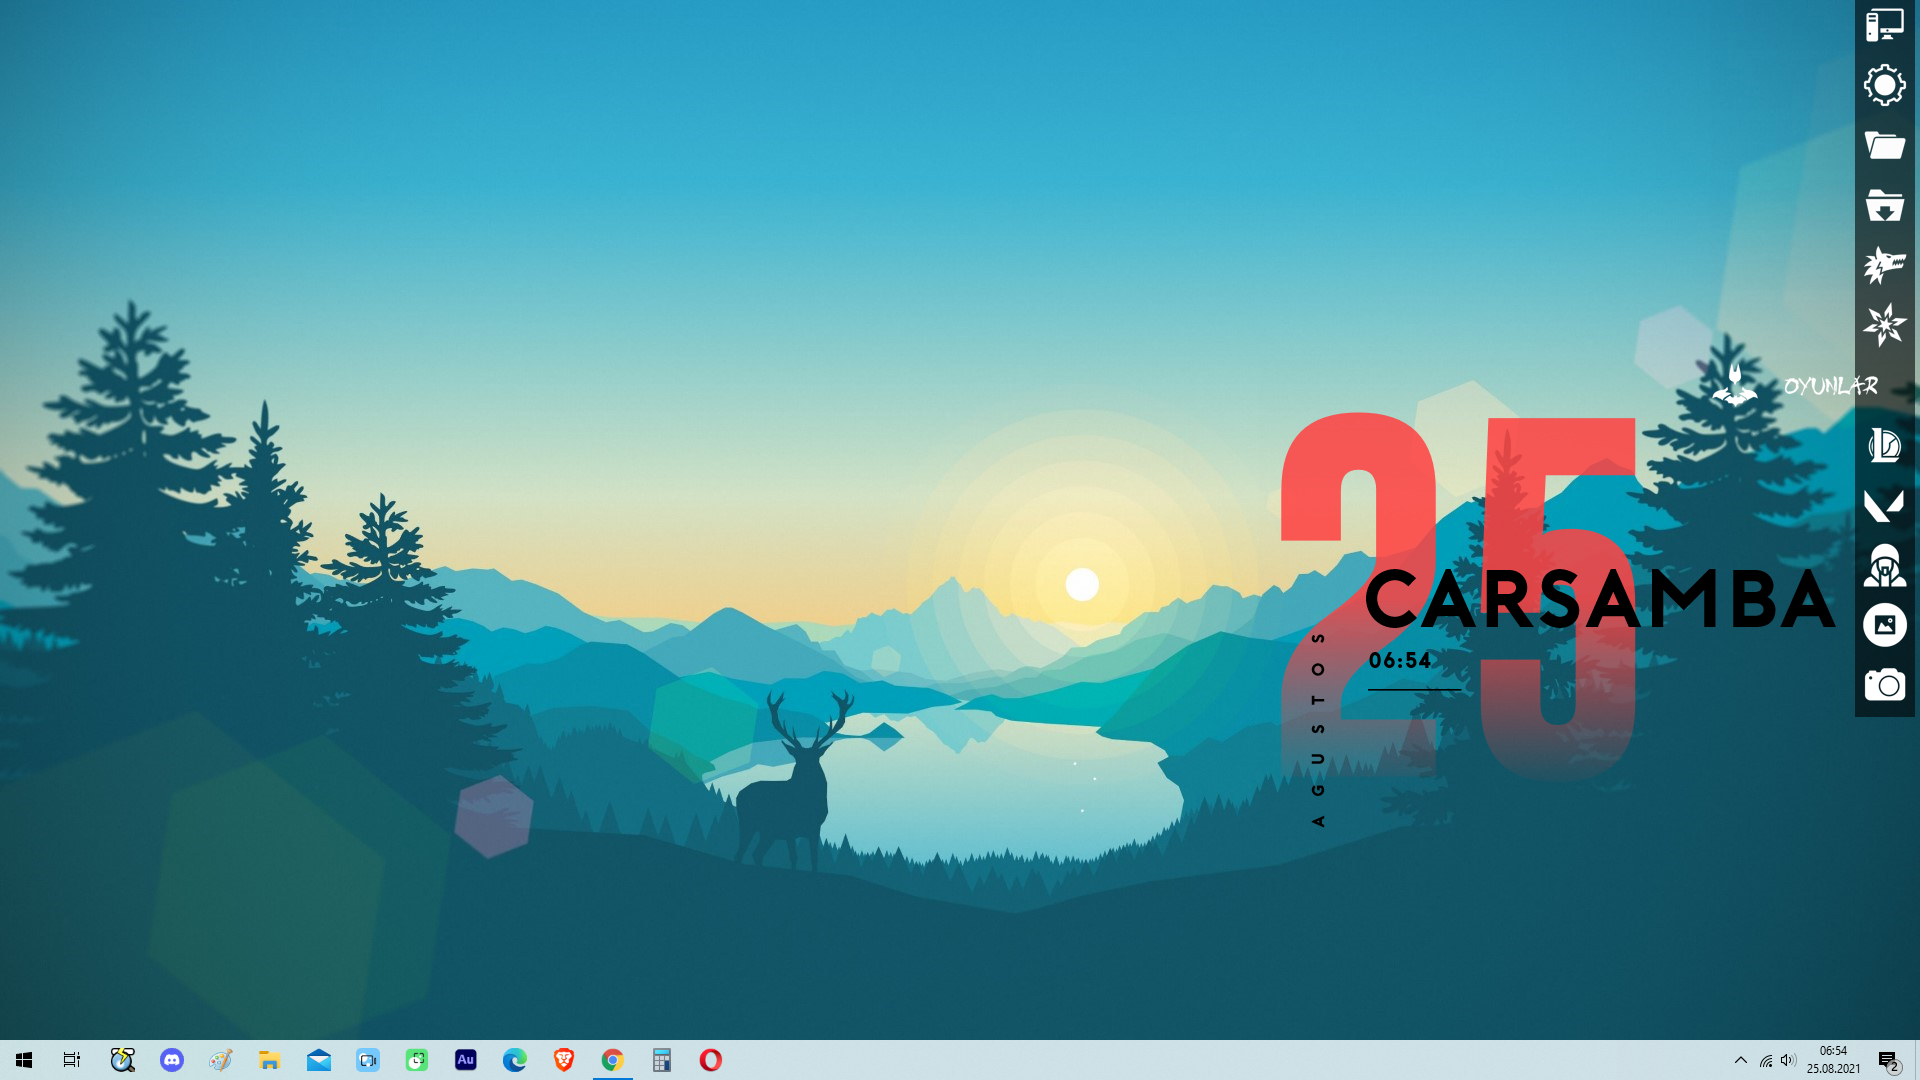Open the volume control in system tray
The image size is (1920, 1080).
1788,1060
